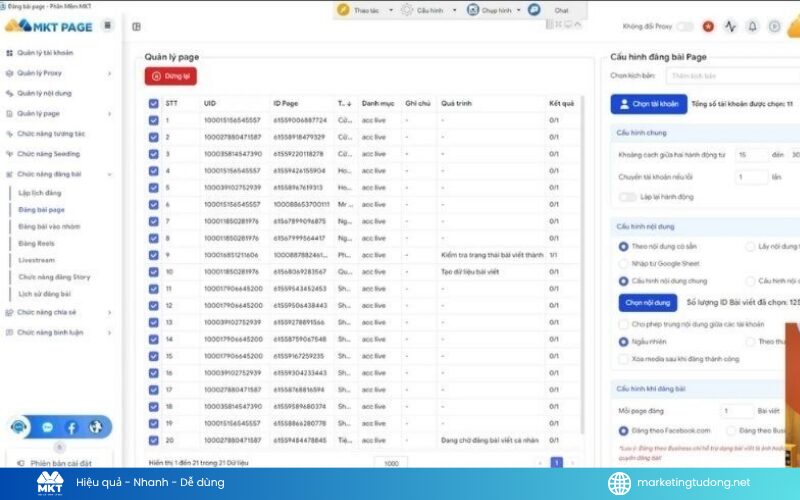Open the Chọn kịch bản combo box

click(733, 76)
